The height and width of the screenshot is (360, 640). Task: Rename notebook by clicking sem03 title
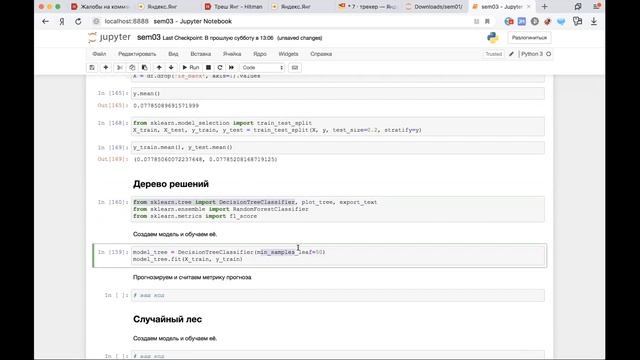coord(149,38)
